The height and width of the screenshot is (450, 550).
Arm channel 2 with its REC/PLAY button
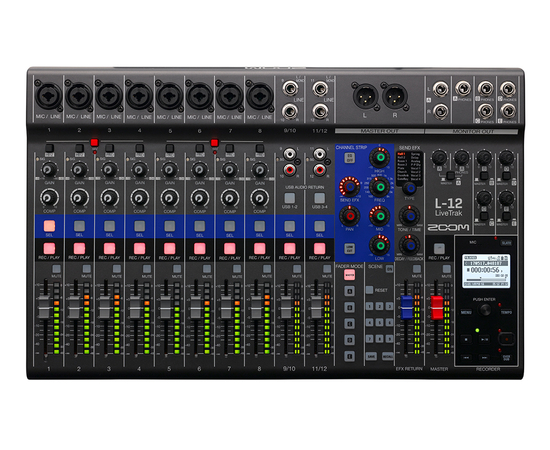79,249
